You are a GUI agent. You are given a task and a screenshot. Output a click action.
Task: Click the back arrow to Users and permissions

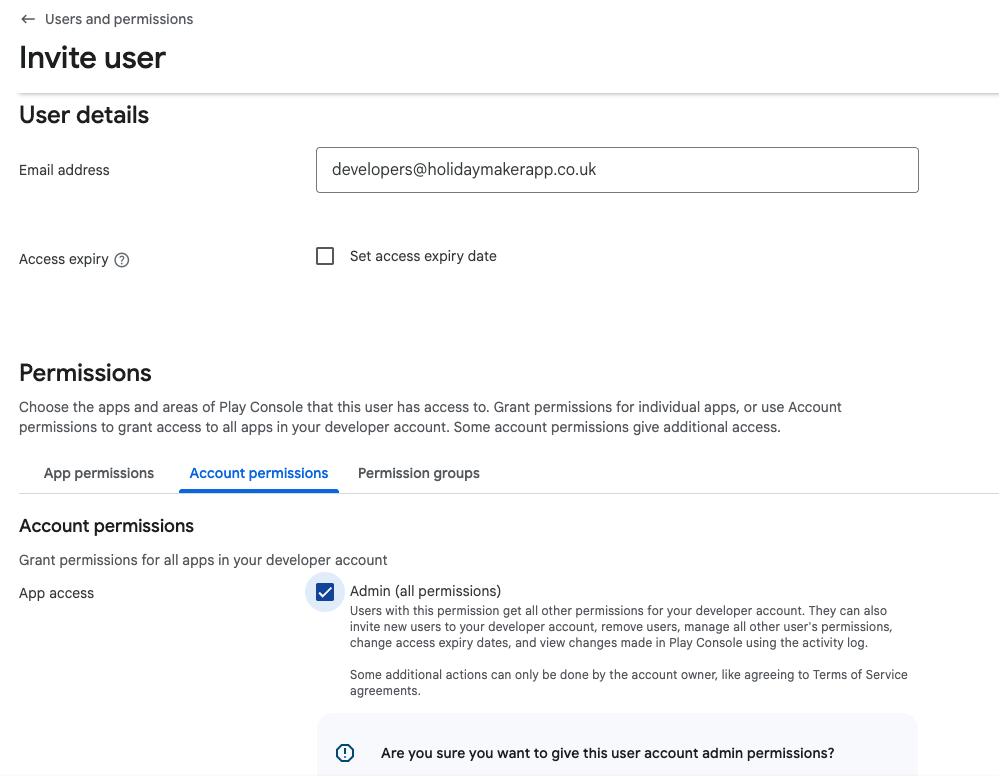coord(26,18)
